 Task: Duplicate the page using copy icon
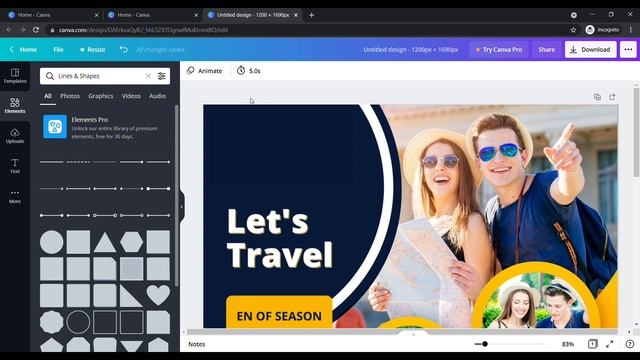597,97
